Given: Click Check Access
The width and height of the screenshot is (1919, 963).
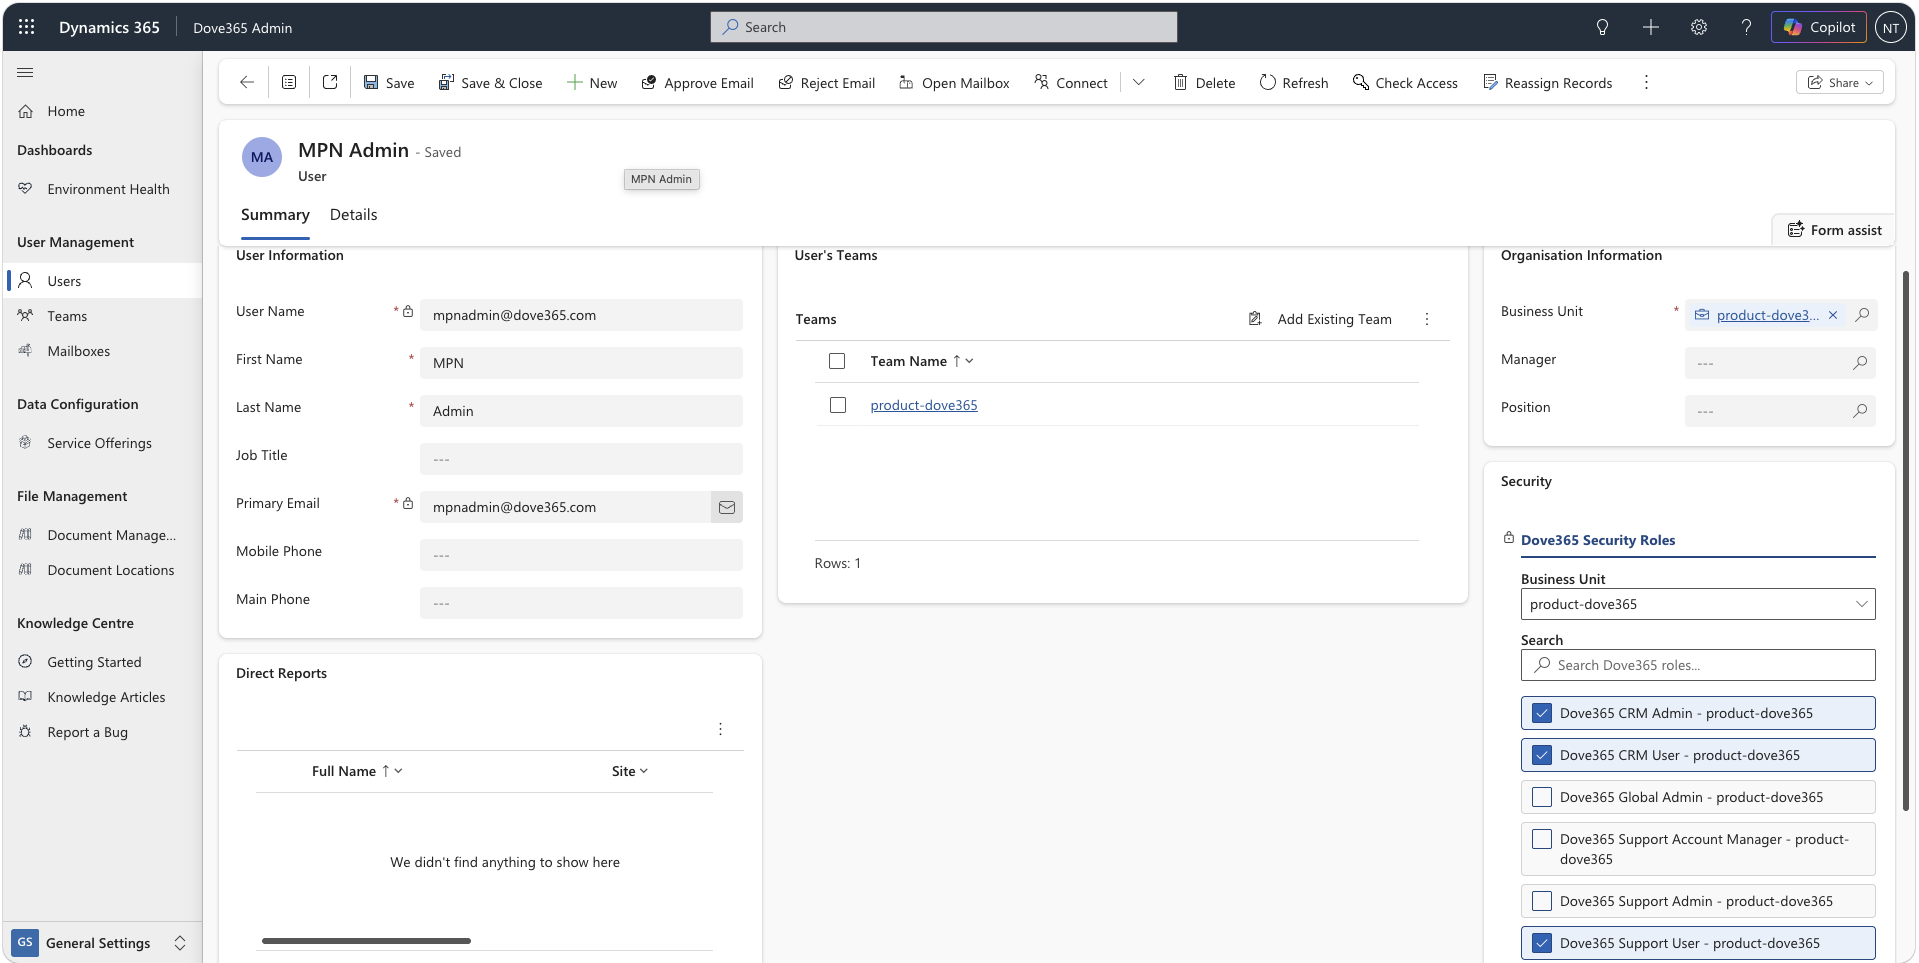Looking at the screenshot, I should click(1404, 83).
